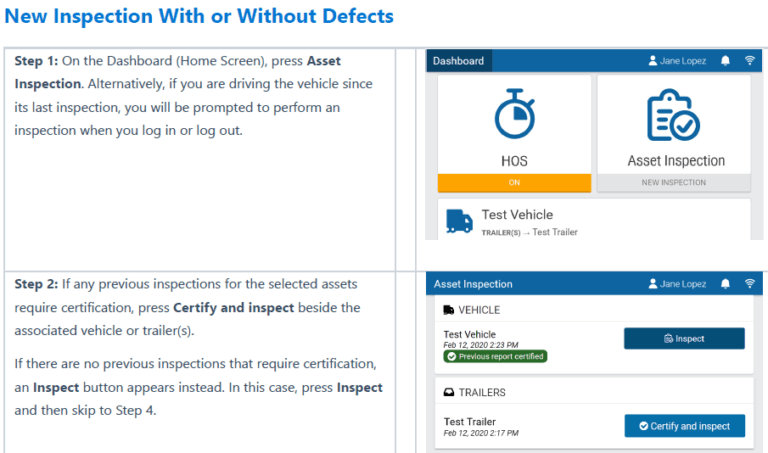Image resolution: width=768 pixels, height=453 pixels.
Task: Click Inspect button for Test Vehicle
Action: [x=684, y=338]
